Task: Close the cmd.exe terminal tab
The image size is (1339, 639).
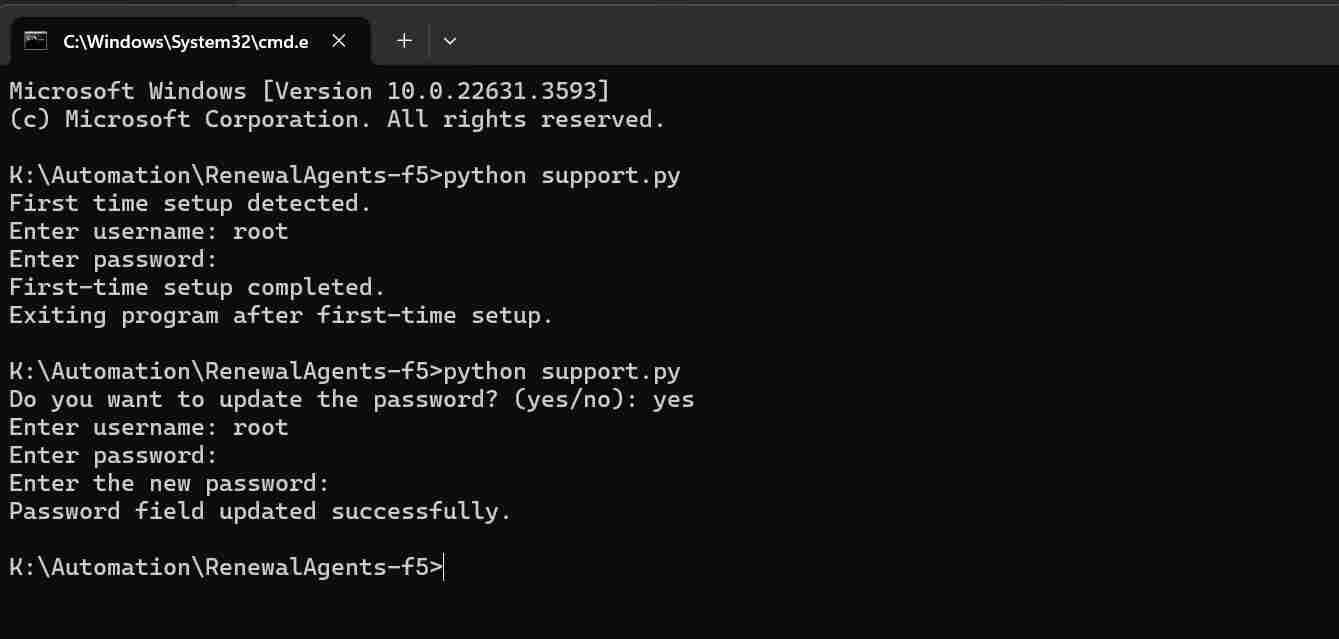Action: [x=339, y=41]
